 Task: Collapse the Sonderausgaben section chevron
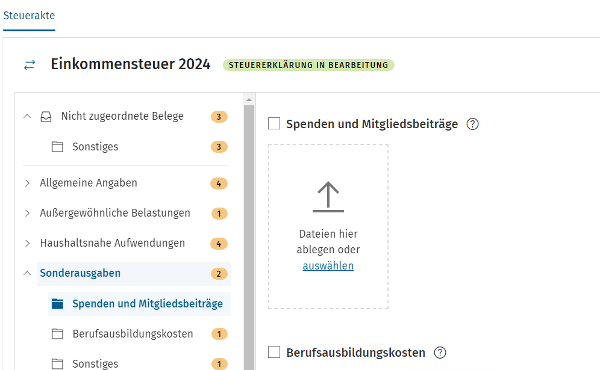(x=27, y=273)
